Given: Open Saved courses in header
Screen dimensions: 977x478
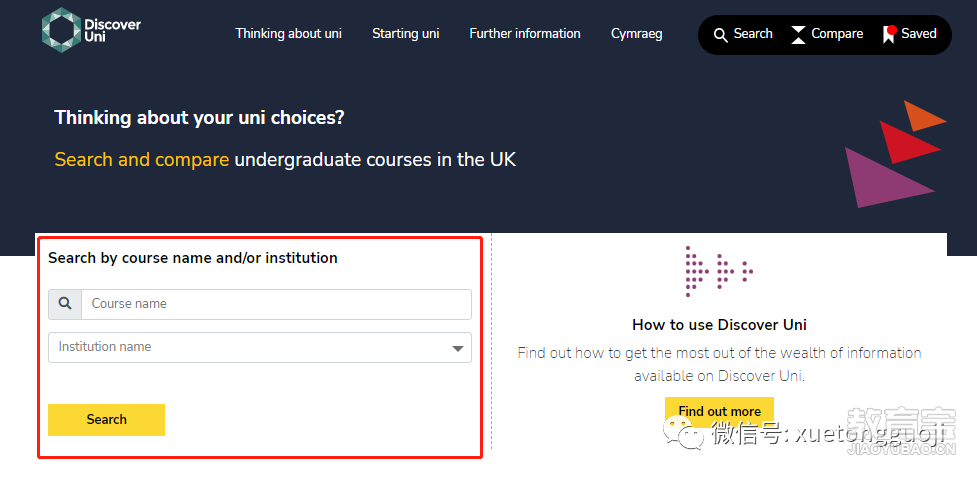Looking at the screenshot, I should click(x=910, y=34).
